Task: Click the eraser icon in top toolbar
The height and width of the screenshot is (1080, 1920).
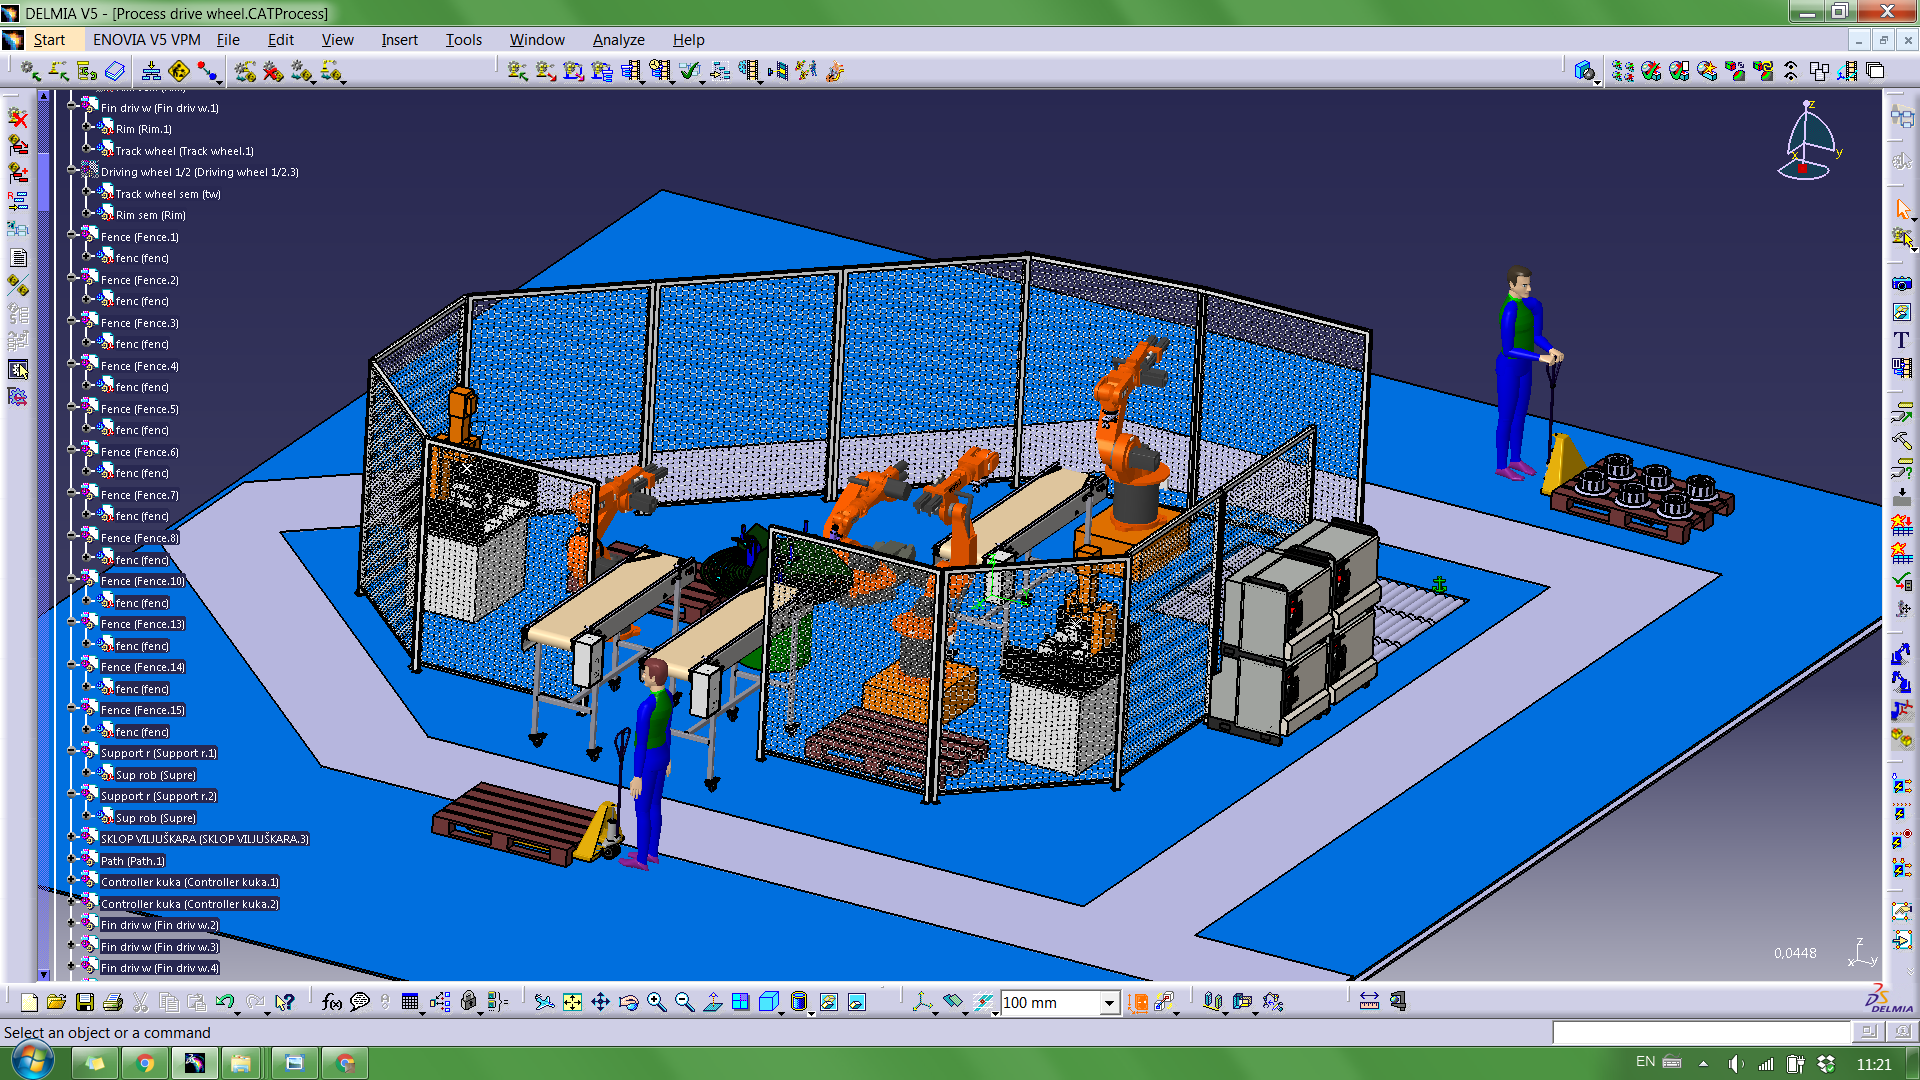Action: click(x=115, y=71)
